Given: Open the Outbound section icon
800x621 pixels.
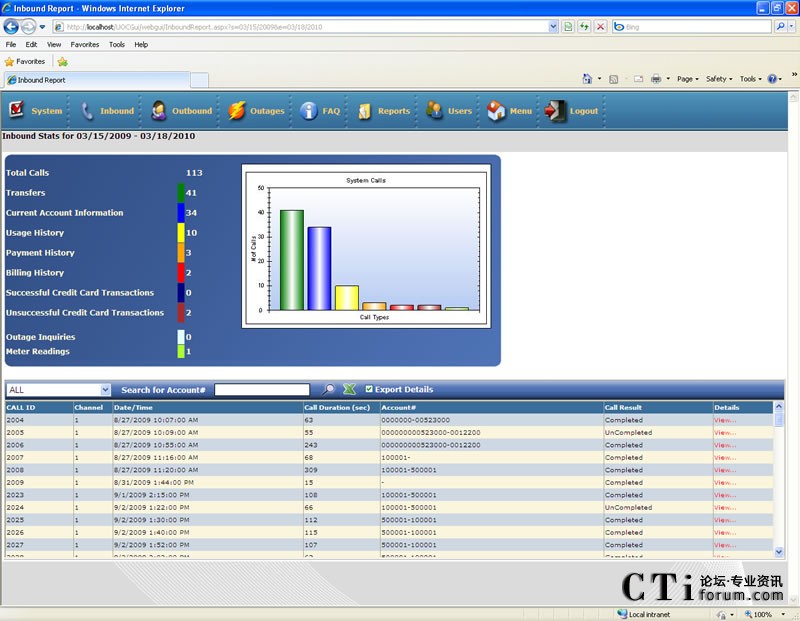Looking at the screenshot, I should click(159, 111).
